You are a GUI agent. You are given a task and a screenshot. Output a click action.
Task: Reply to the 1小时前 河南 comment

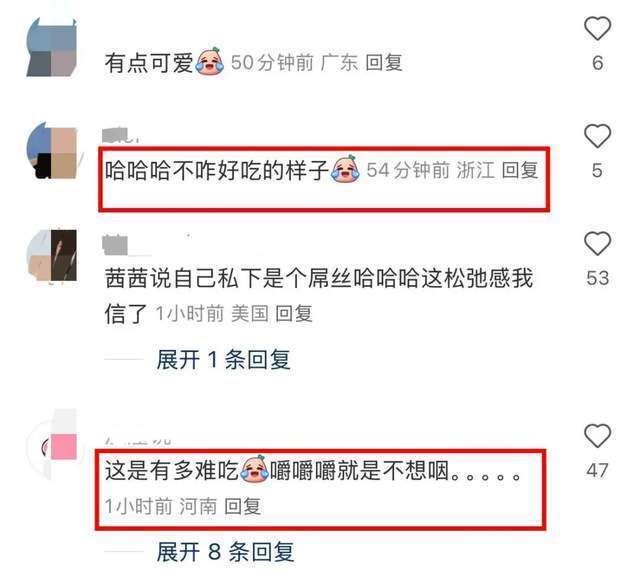pyautogui.click(x=242, y=506)
